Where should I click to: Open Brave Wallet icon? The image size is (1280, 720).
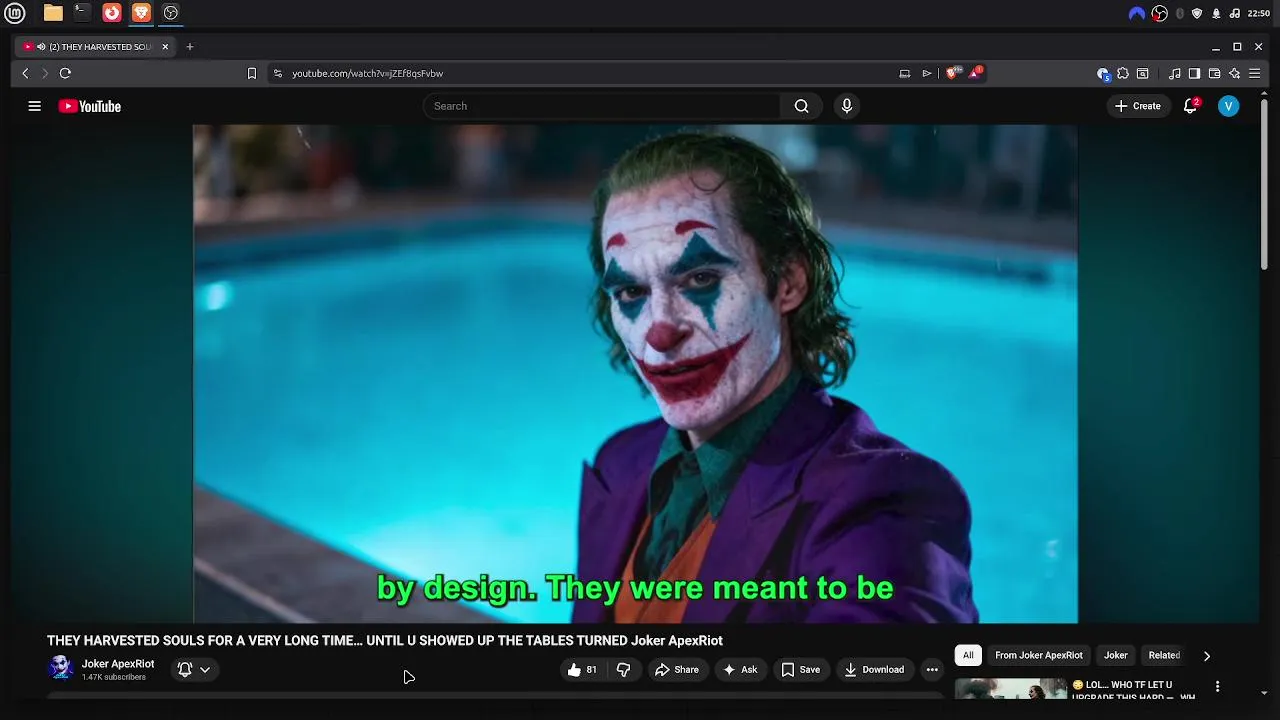(1214, 73)
